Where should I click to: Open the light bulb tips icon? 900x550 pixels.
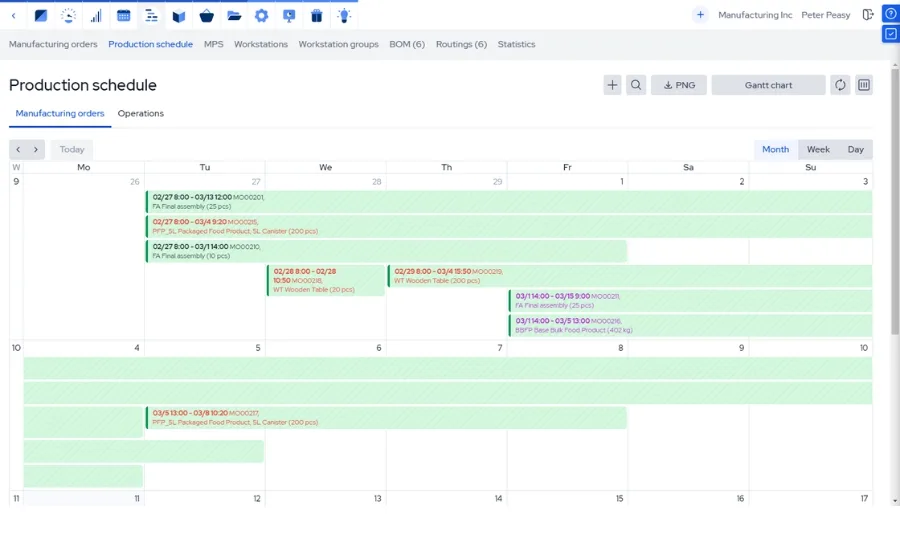coord(344,16)
